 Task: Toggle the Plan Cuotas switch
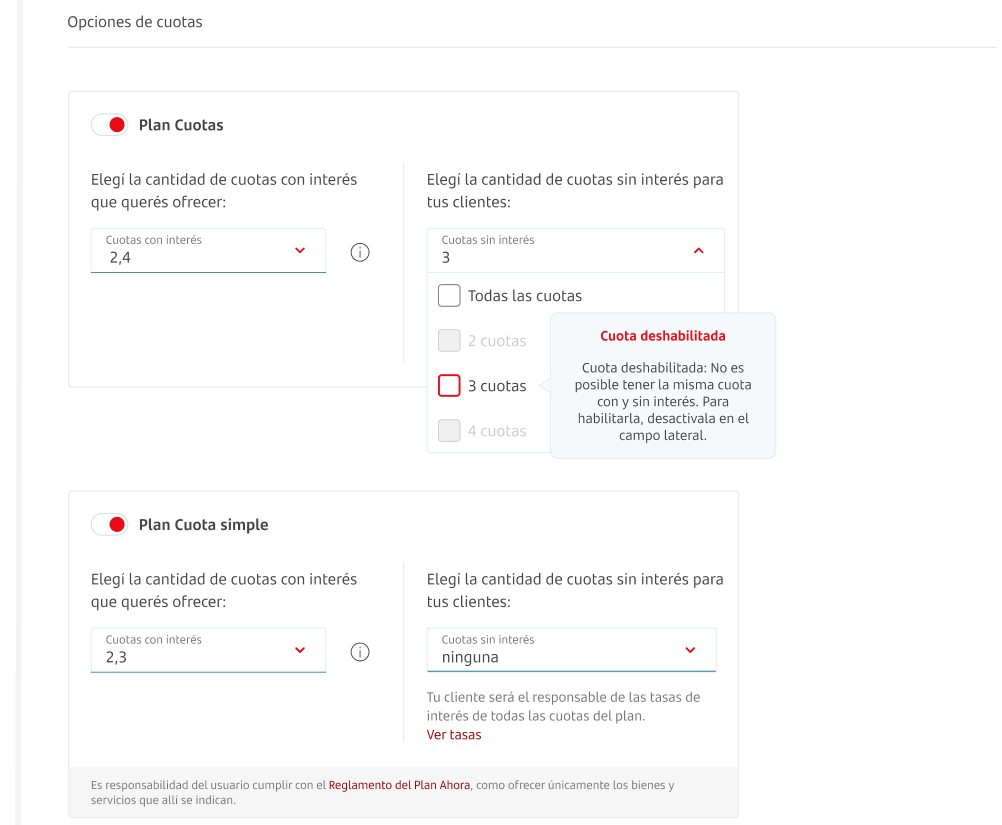coord(109,125)
